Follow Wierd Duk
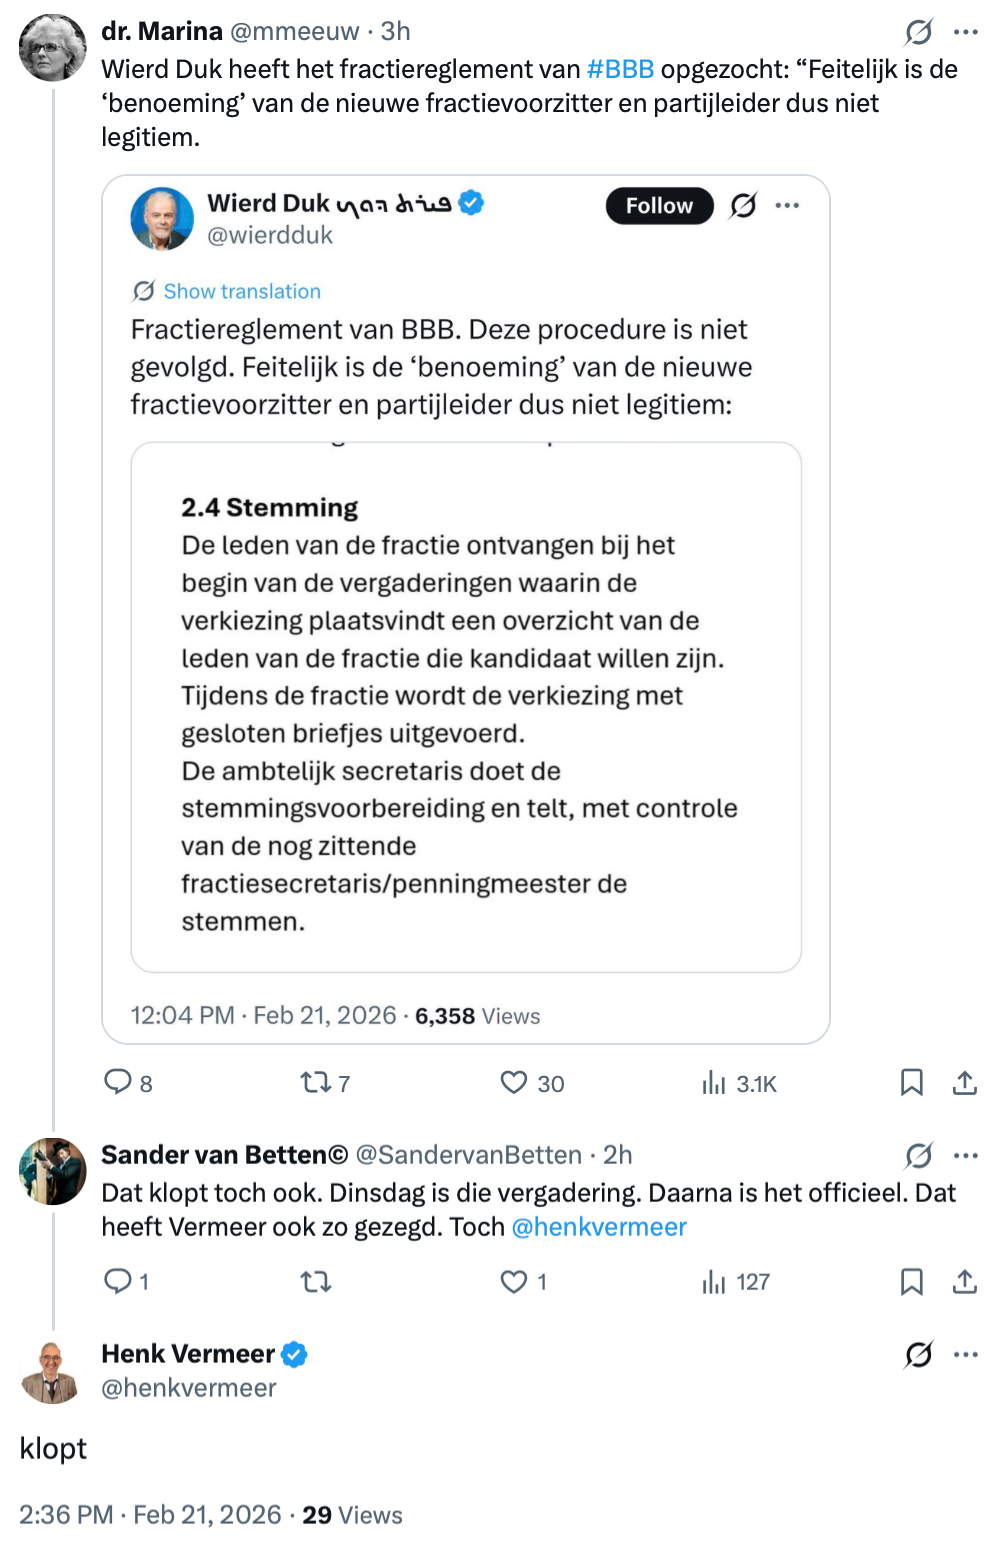Screen dimensions: 1000x1558 [x=659, y=205]
